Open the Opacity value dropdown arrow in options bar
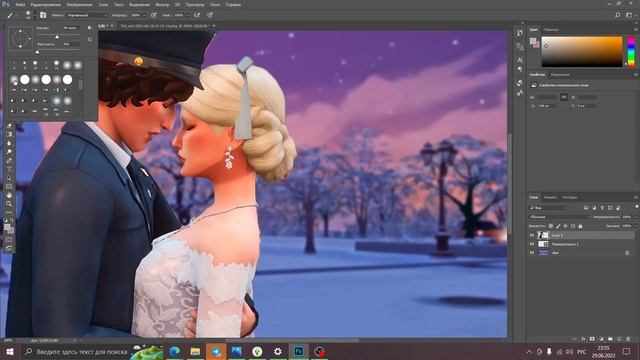Screen dimensions: 640x360 click(144, 15)
